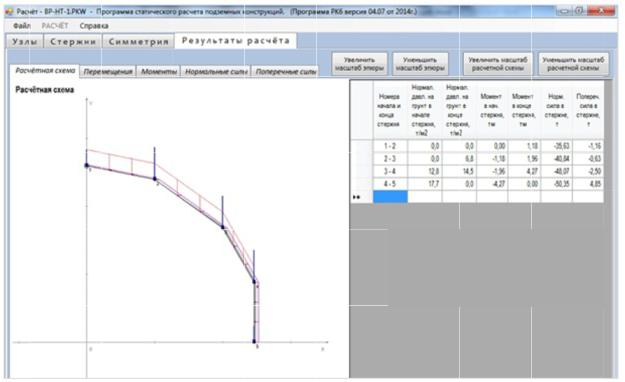This screenshot has width=625, height=382.
Task: Open the РАСЧЁТ menu
Action: [x=55, y=26]
